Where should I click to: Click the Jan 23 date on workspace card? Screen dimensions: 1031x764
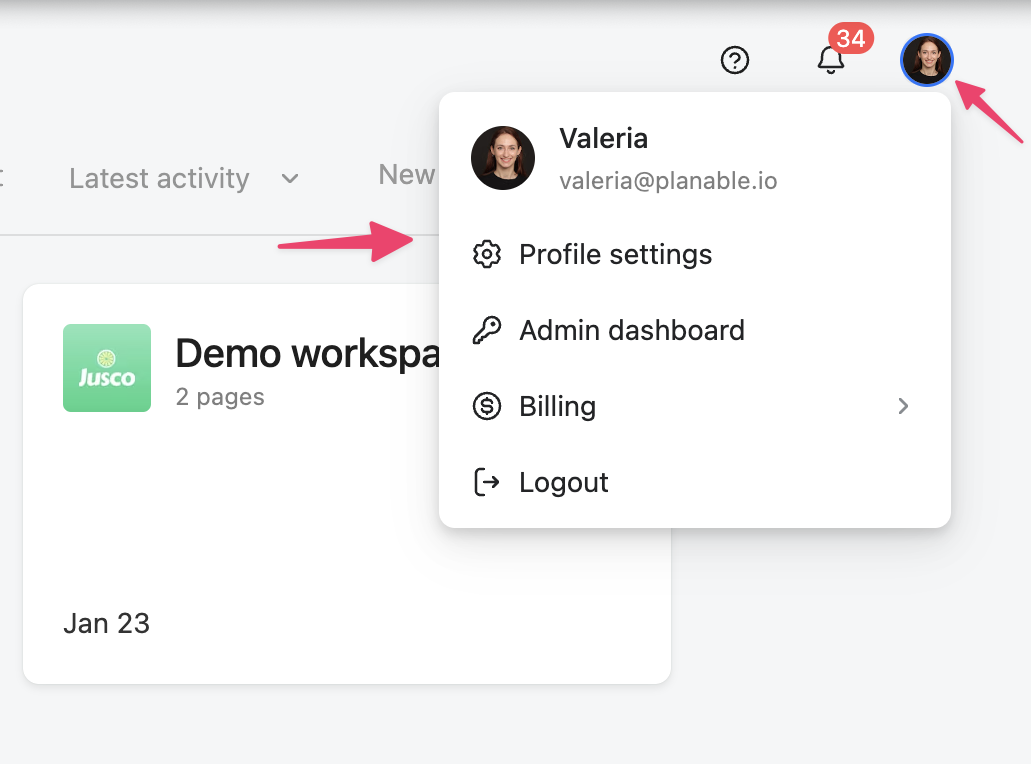tap(107, 624)
